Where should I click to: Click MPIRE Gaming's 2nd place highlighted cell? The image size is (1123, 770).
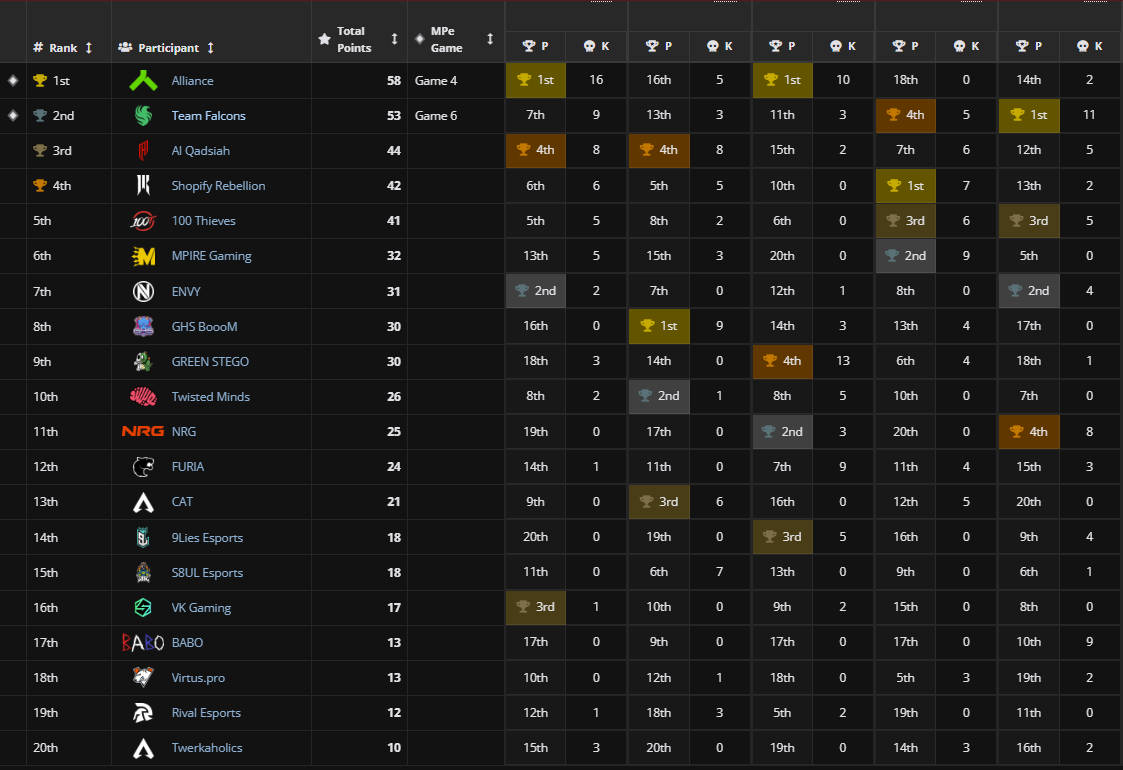[905, 256]
